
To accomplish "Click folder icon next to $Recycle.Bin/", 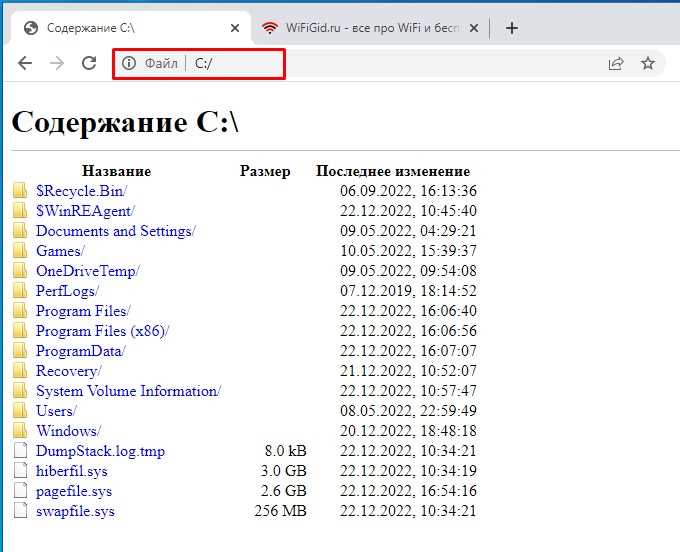I will point(20,190).
